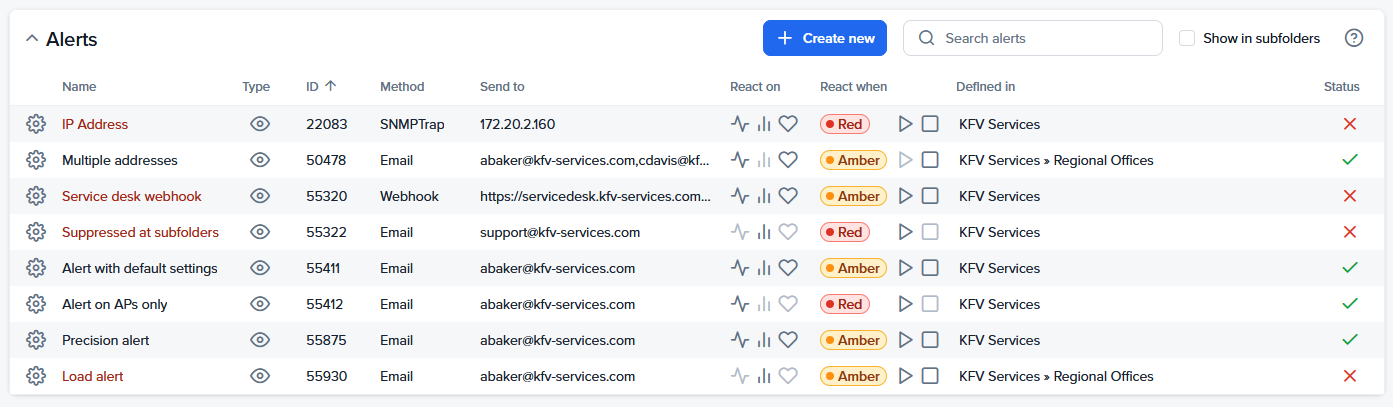Open settings gear for Load alert

point(36,376)
